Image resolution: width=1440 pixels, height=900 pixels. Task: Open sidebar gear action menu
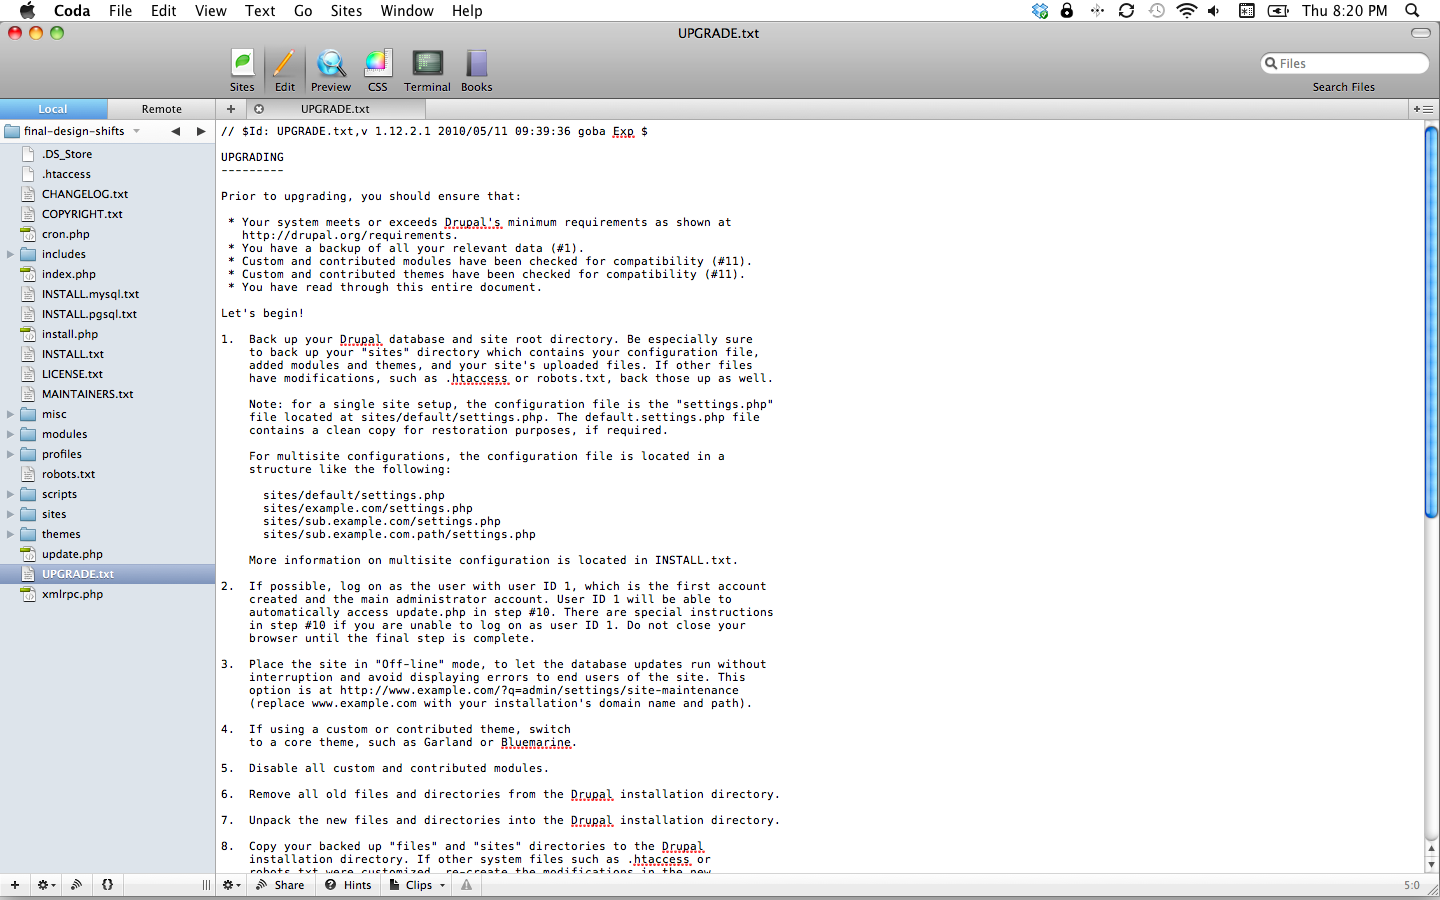(46, 885)
